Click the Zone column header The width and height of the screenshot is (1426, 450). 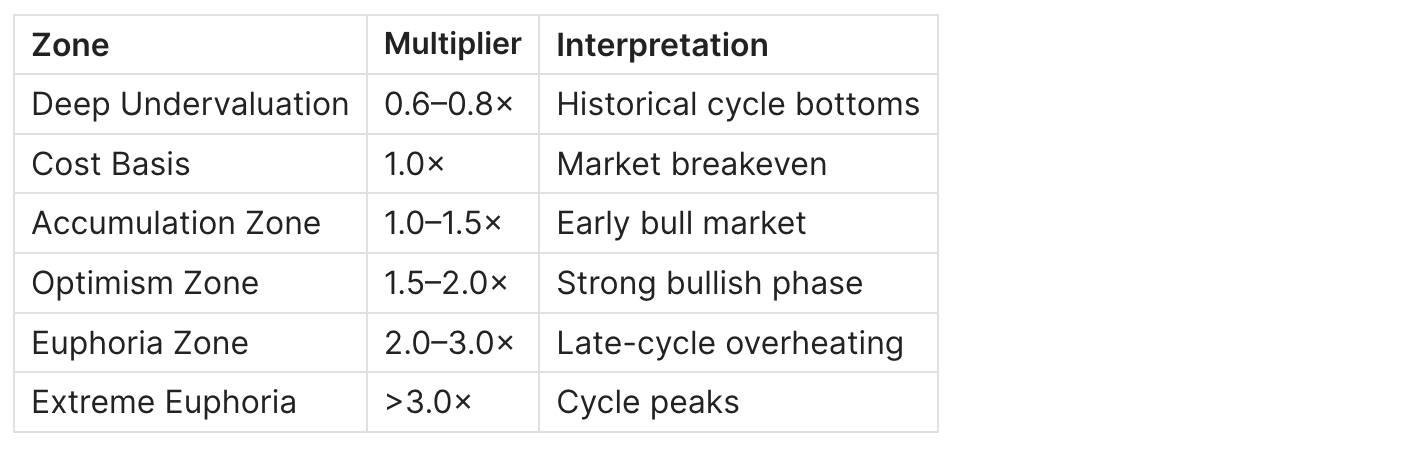71,45
